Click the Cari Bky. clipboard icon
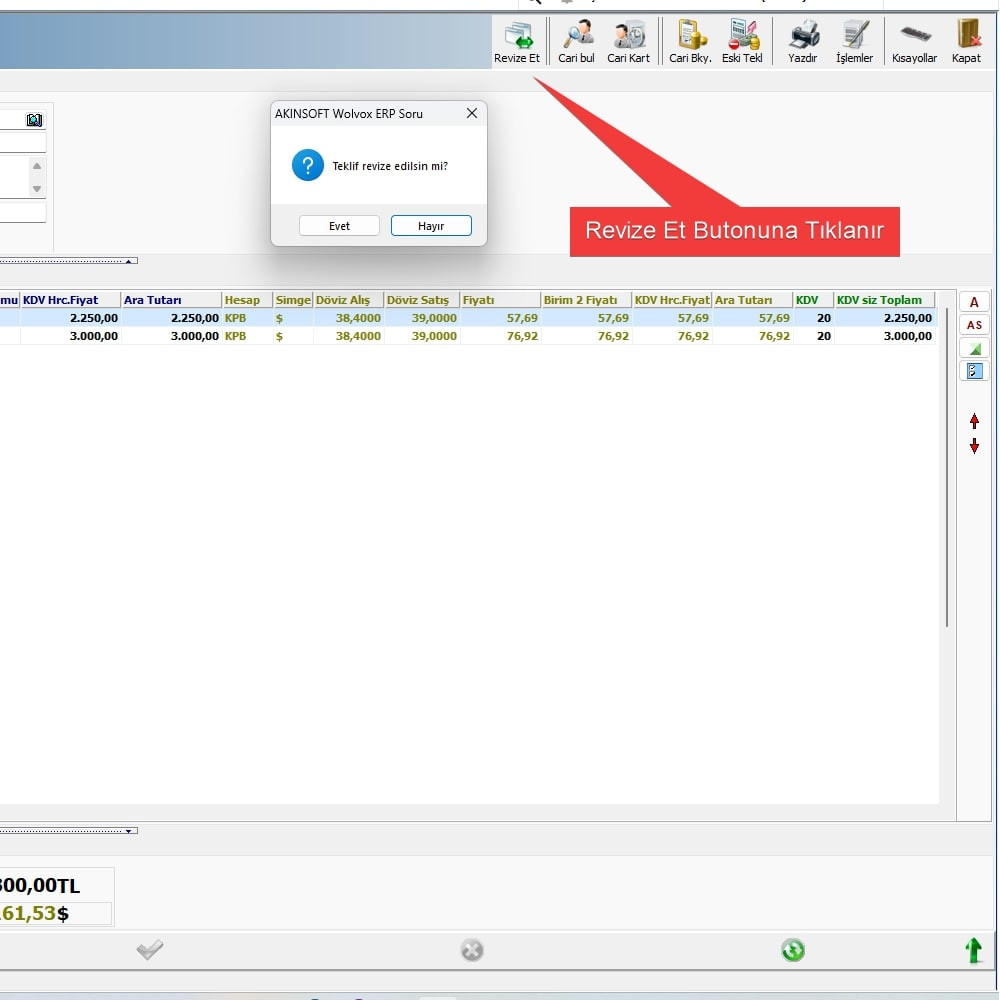1000x1000 pixels. tap(690, 38)
